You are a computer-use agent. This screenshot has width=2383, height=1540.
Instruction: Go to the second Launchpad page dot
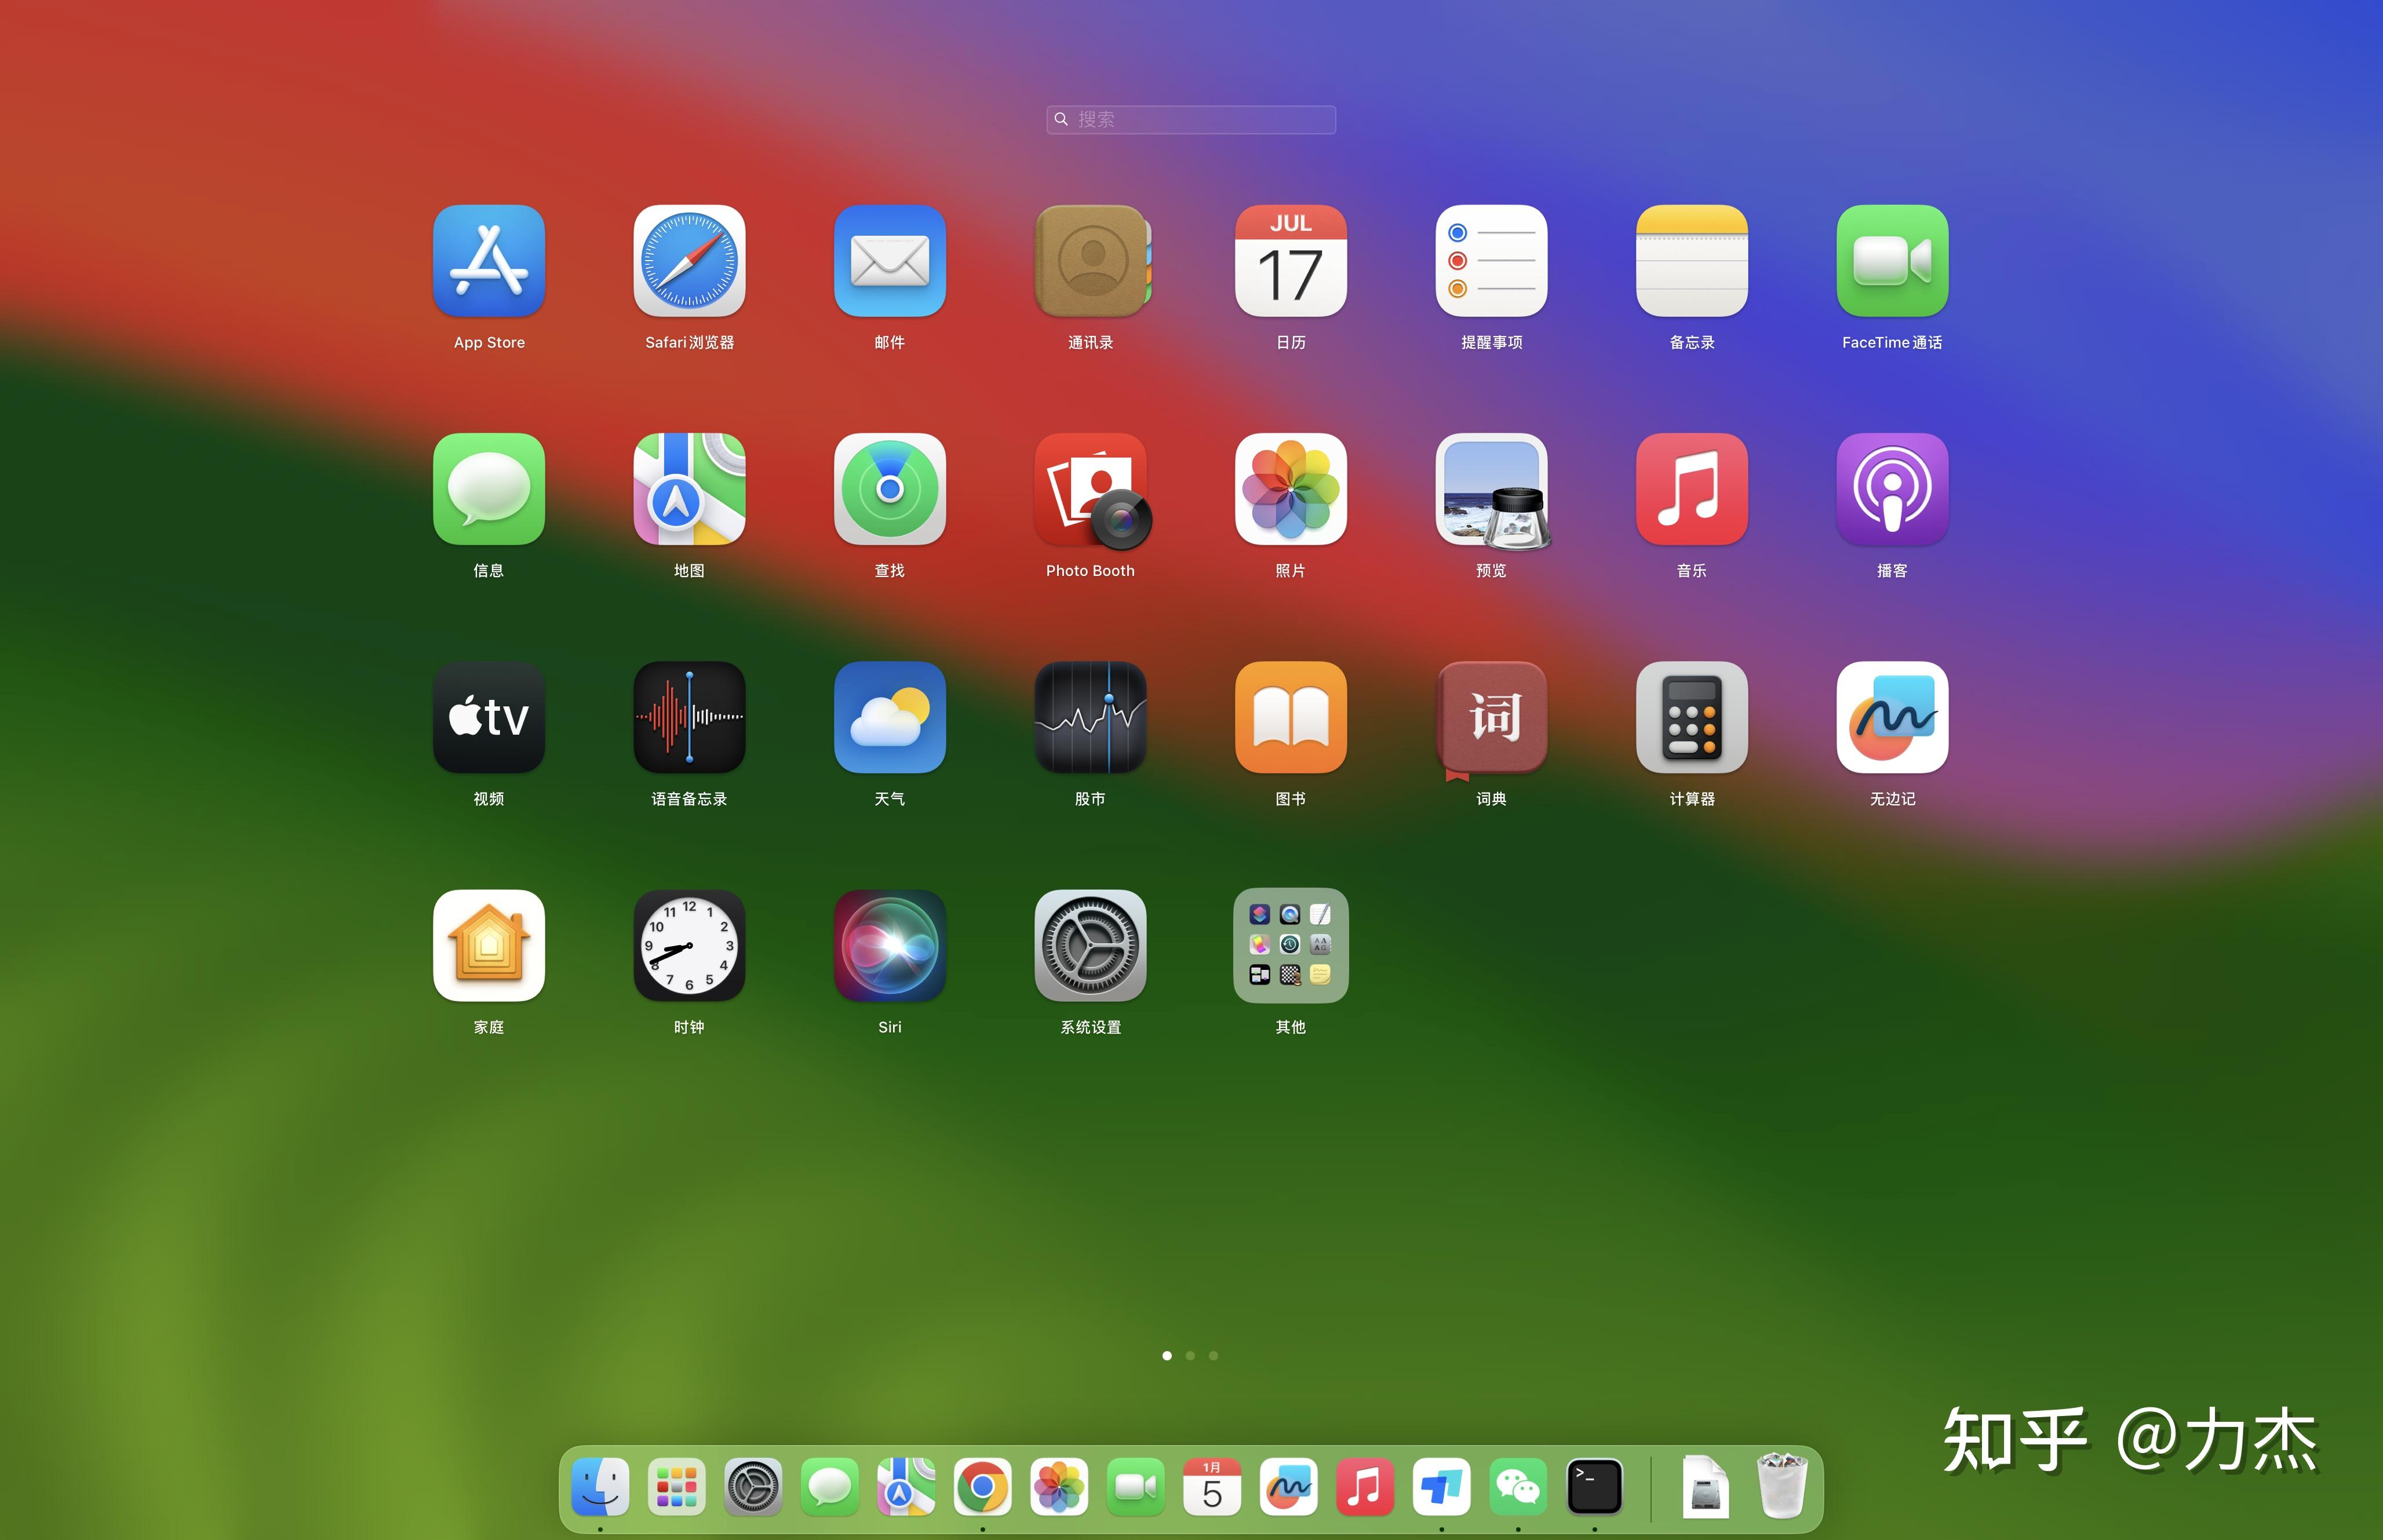pyautogui.click(x=1190, y=1355)
